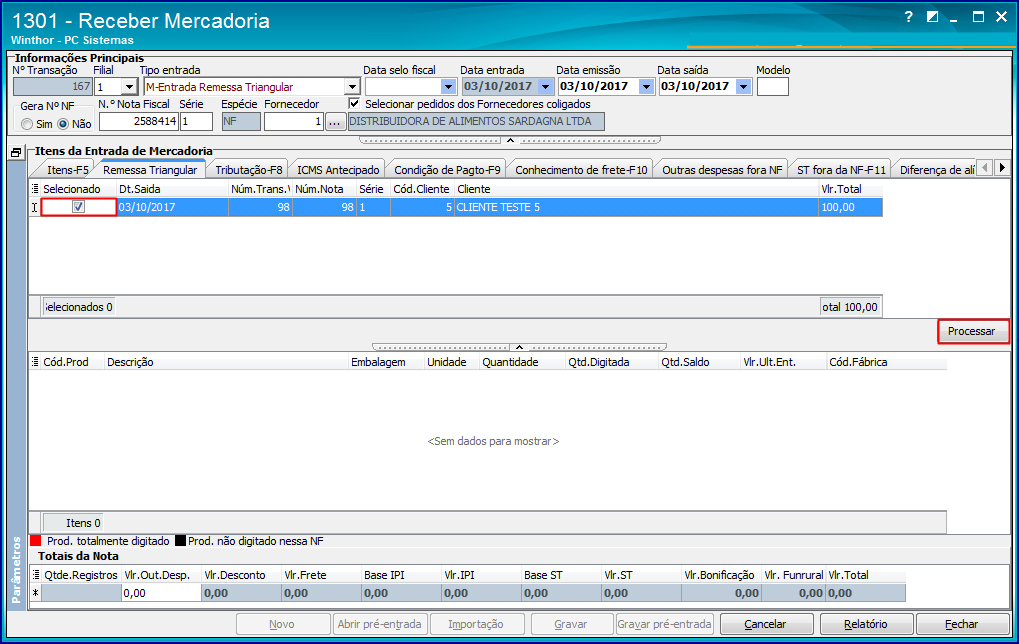Open grid column chooser next to Cód.Prod

click(35, 362)
